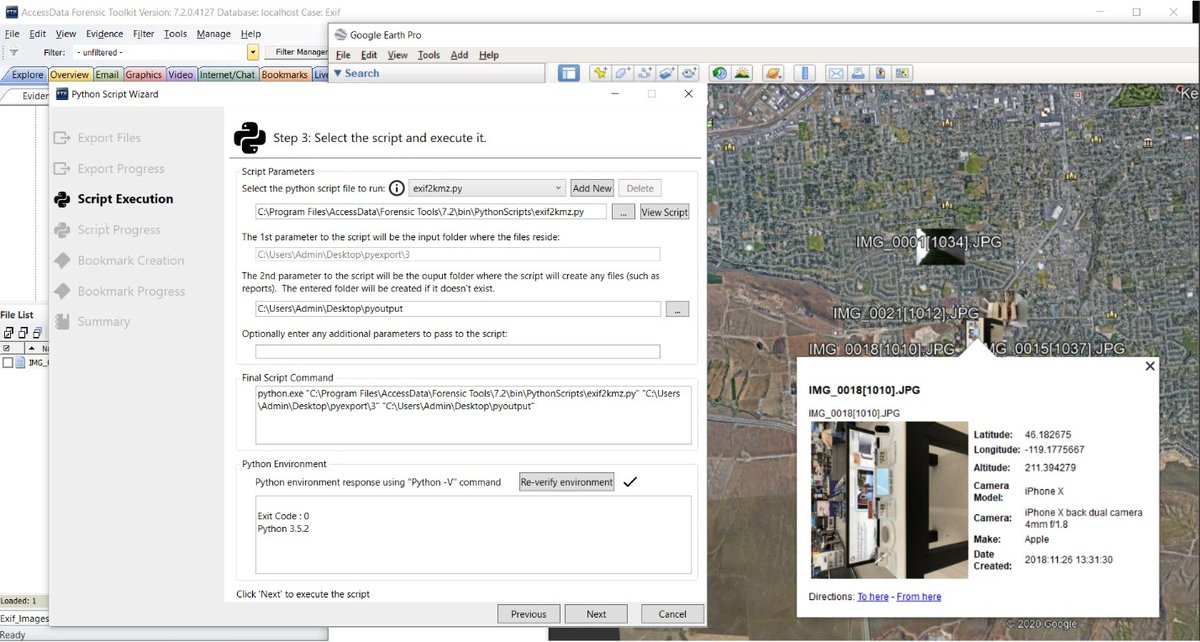Screen dimensions: 1200x642
Task: Open Google Earth File menu
Action: click(343, 55)
